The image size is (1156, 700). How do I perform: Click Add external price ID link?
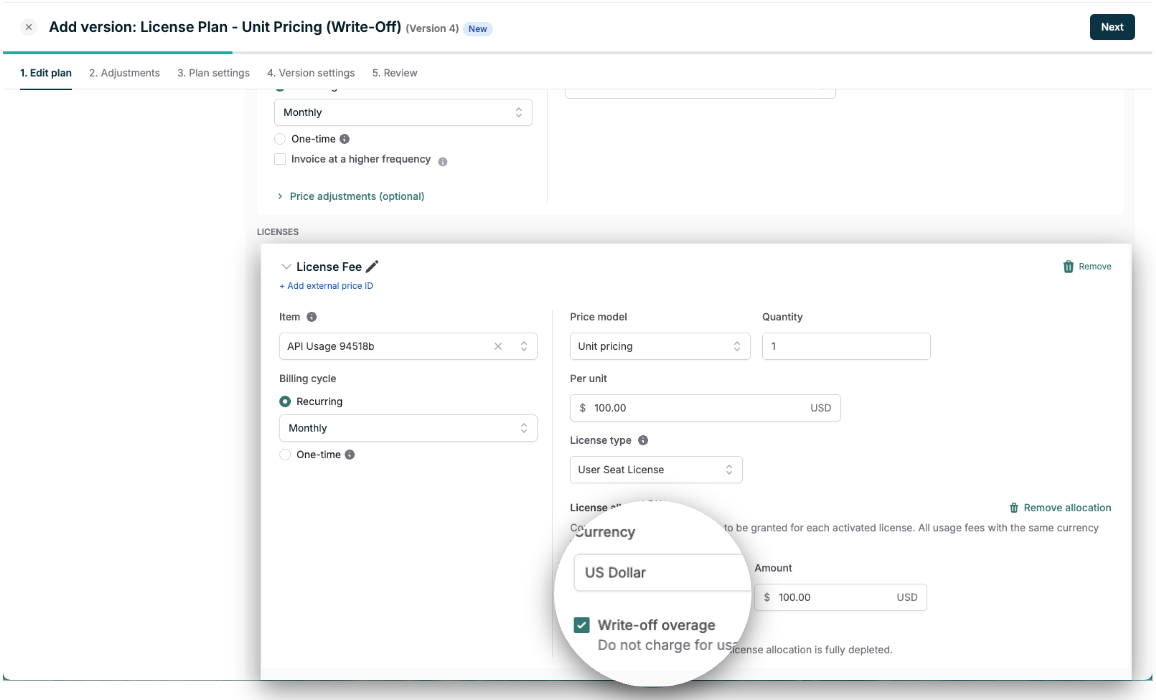coord(326,286)
